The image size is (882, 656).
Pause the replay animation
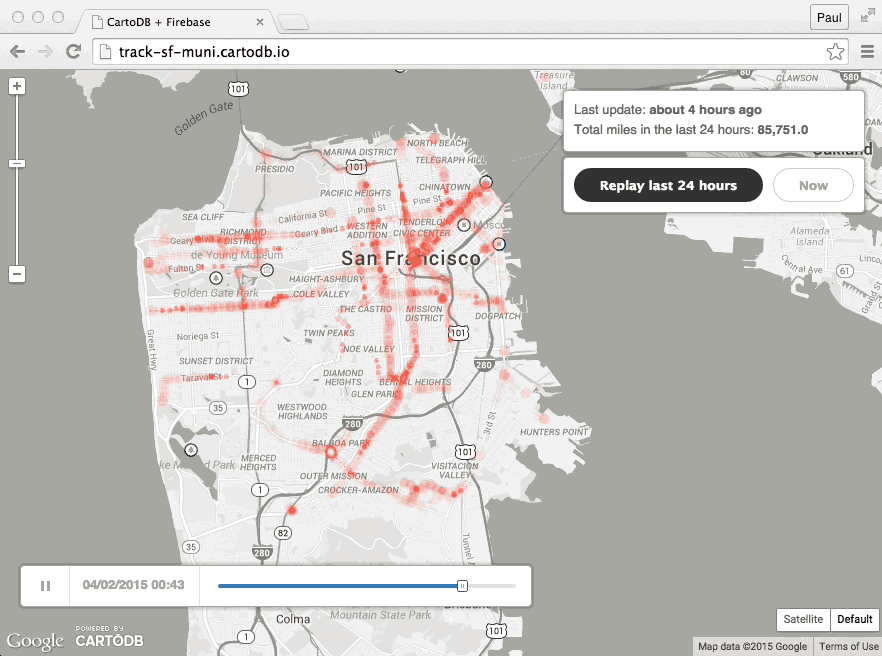coord(45,586)
